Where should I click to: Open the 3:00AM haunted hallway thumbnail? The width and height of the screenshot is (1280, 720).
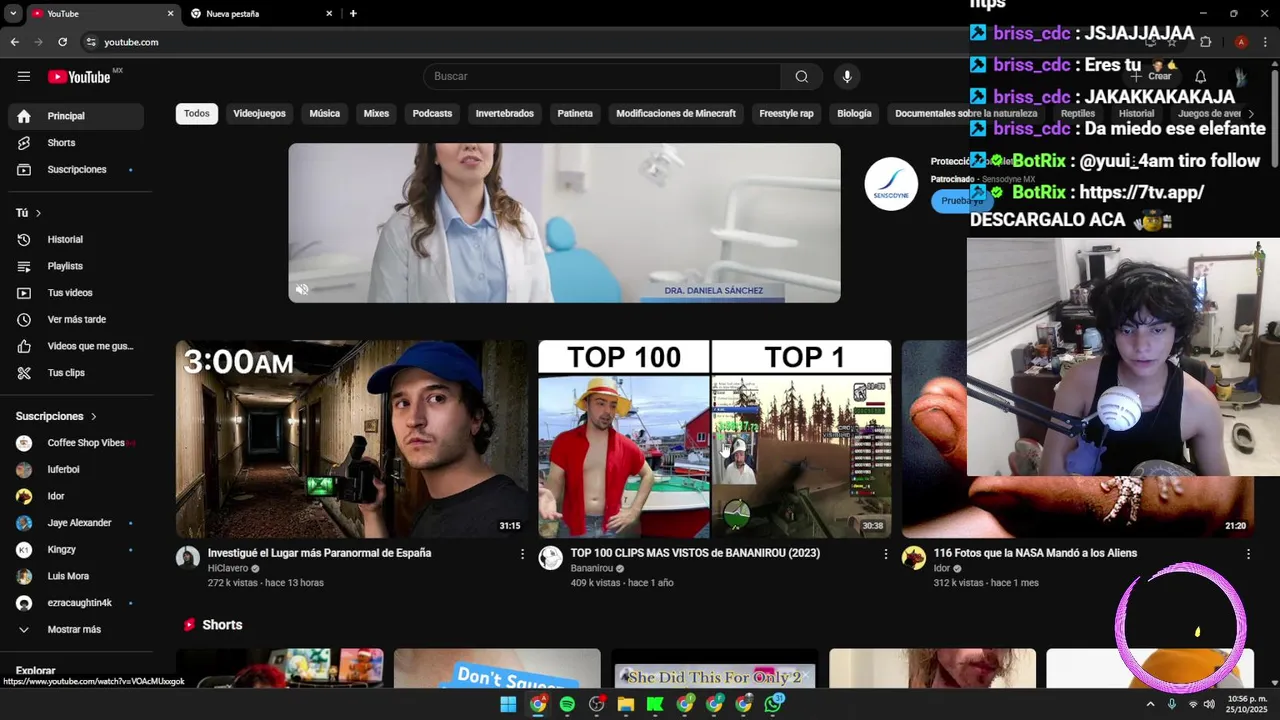point(352,439)
